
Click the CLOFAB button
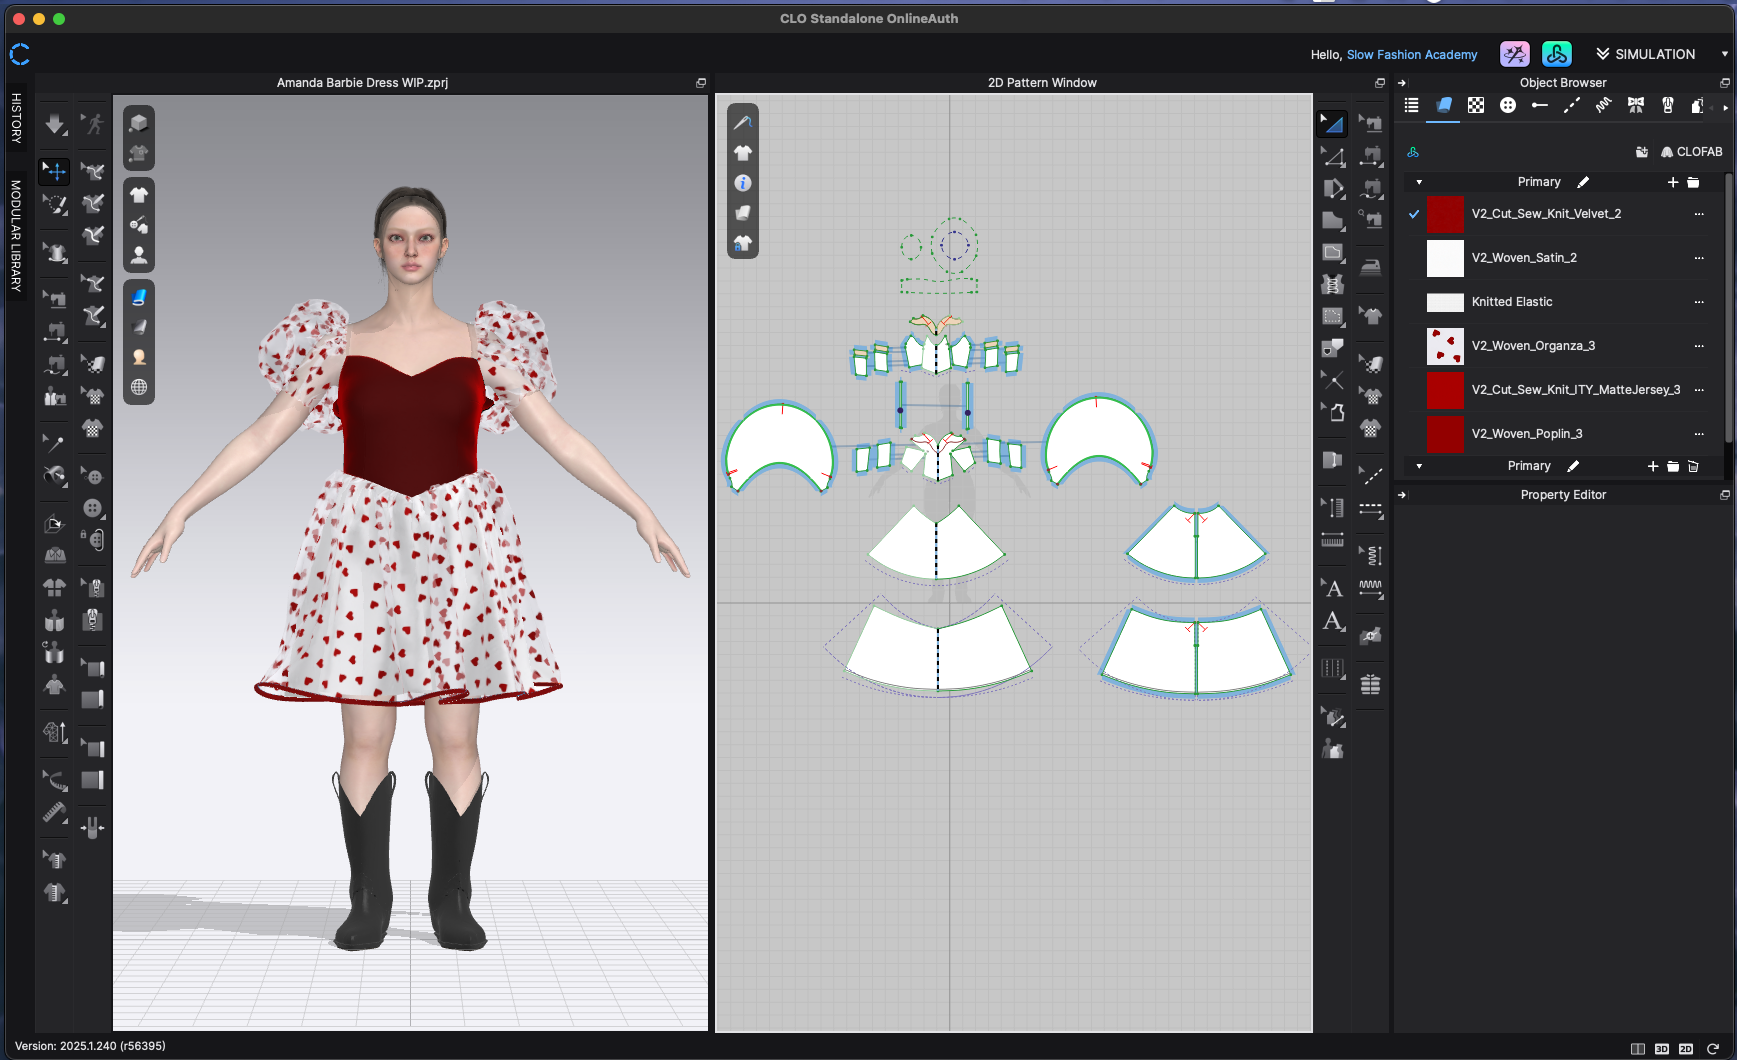click(x=1691, y=152)
